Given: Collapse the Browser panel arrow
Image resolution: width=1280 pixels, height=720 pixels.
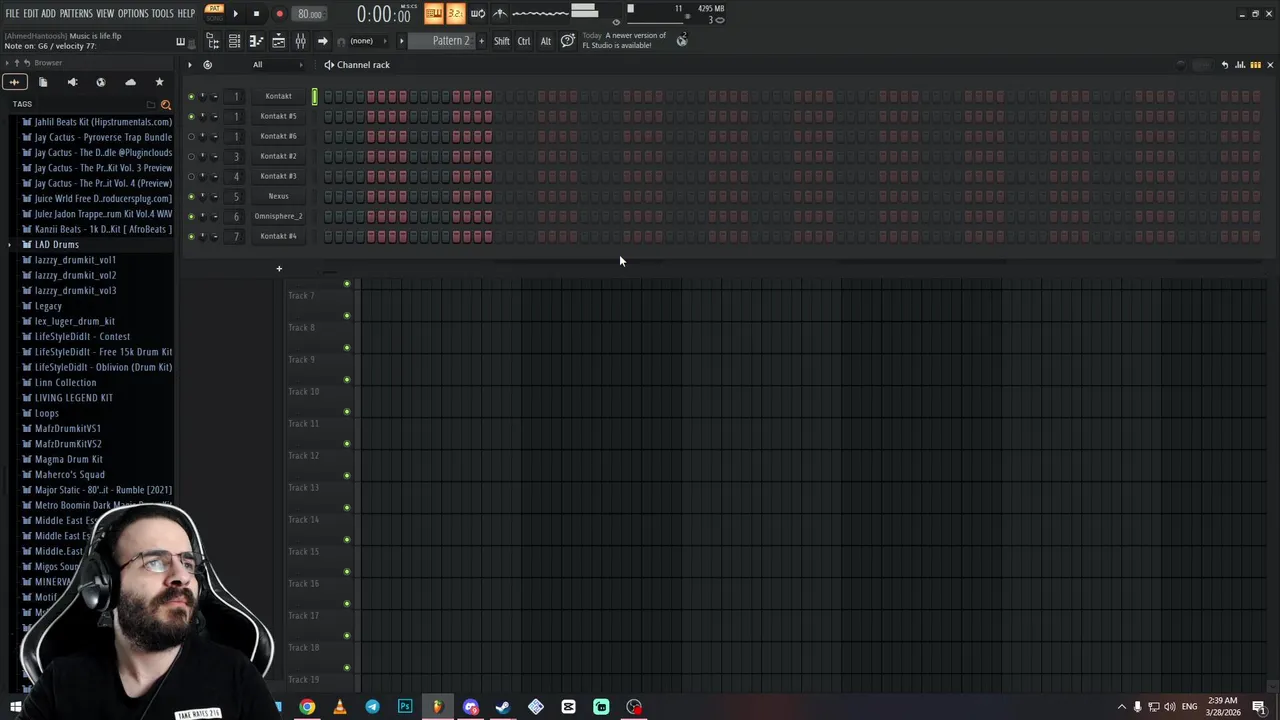Looking at the screenshot, I should click(6, 63).
